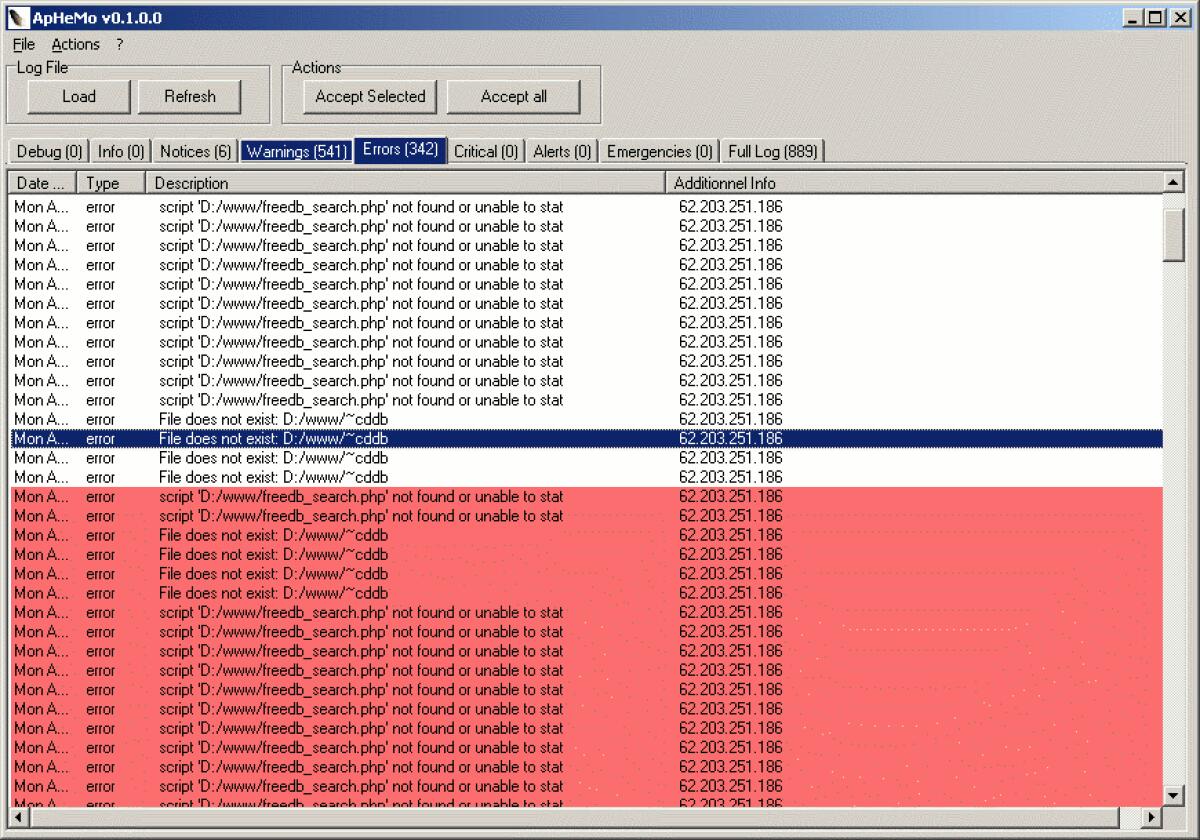Switch to the Warnings (541) tab

(x=296, y=150)
